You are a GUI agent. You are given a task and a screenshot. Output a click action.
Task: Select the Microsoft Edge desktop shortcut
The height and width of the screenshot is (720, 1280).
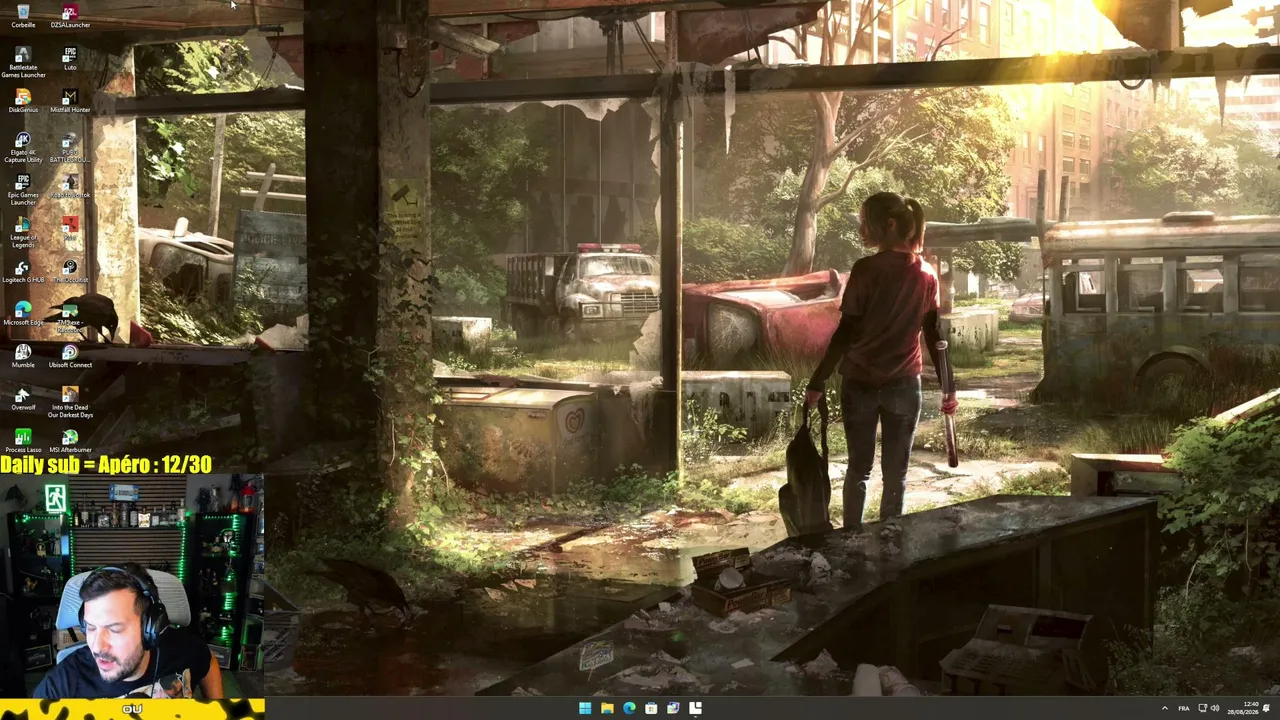coord(23,315)
